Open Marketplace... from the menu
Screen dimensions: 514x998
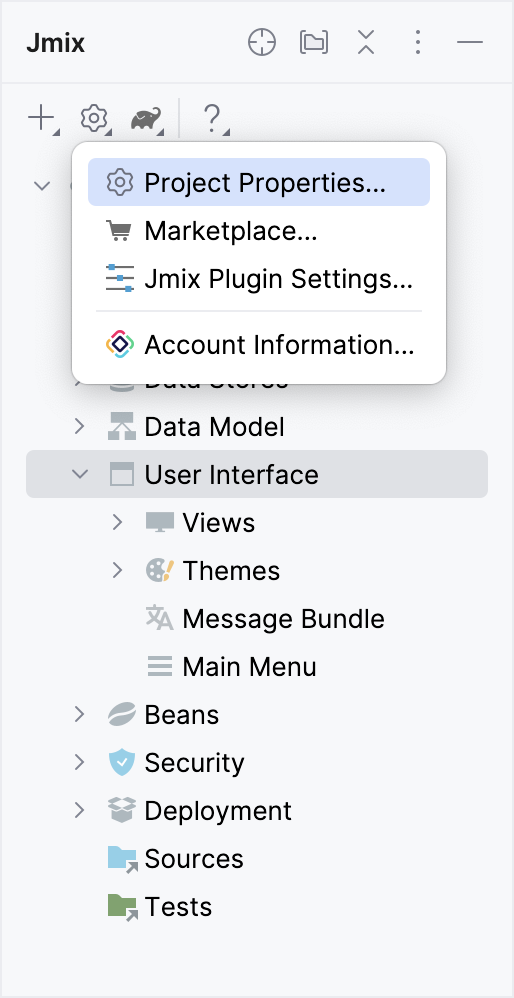(259, 230)
